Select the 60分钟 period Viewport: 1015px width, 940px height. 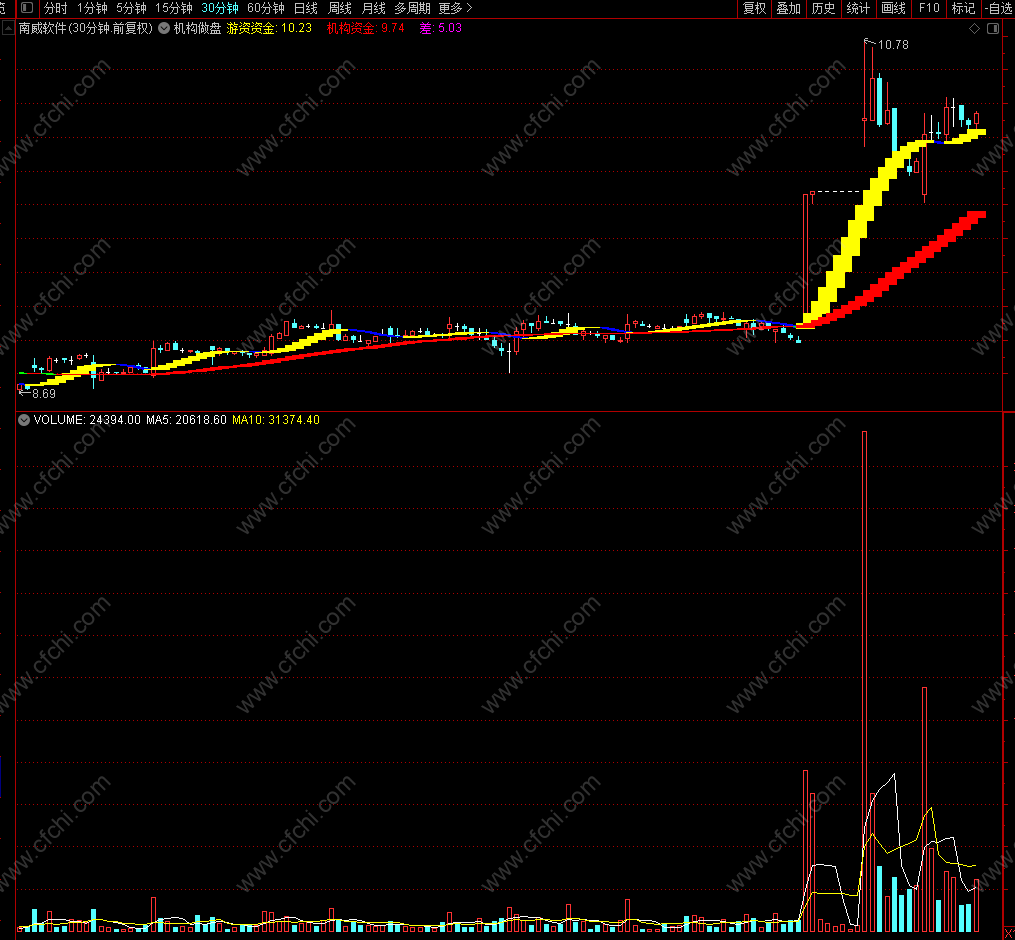click(x=266, y=8)
